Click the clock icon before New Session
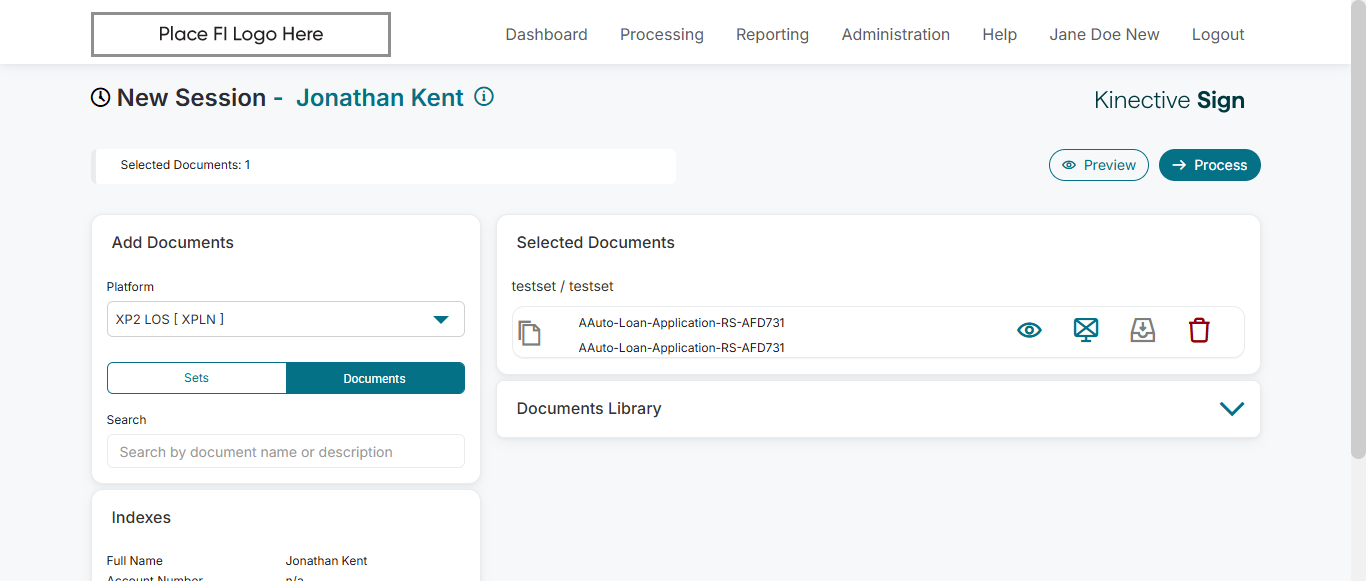This screenshot has width=1366, height=581. coord(101,98)
